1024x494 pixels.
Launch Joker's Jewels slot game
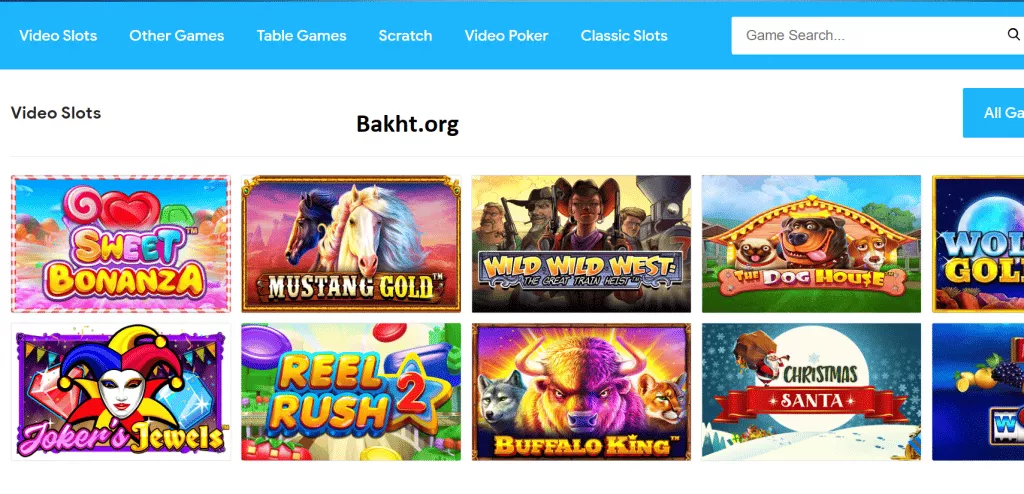click(121, 391)
